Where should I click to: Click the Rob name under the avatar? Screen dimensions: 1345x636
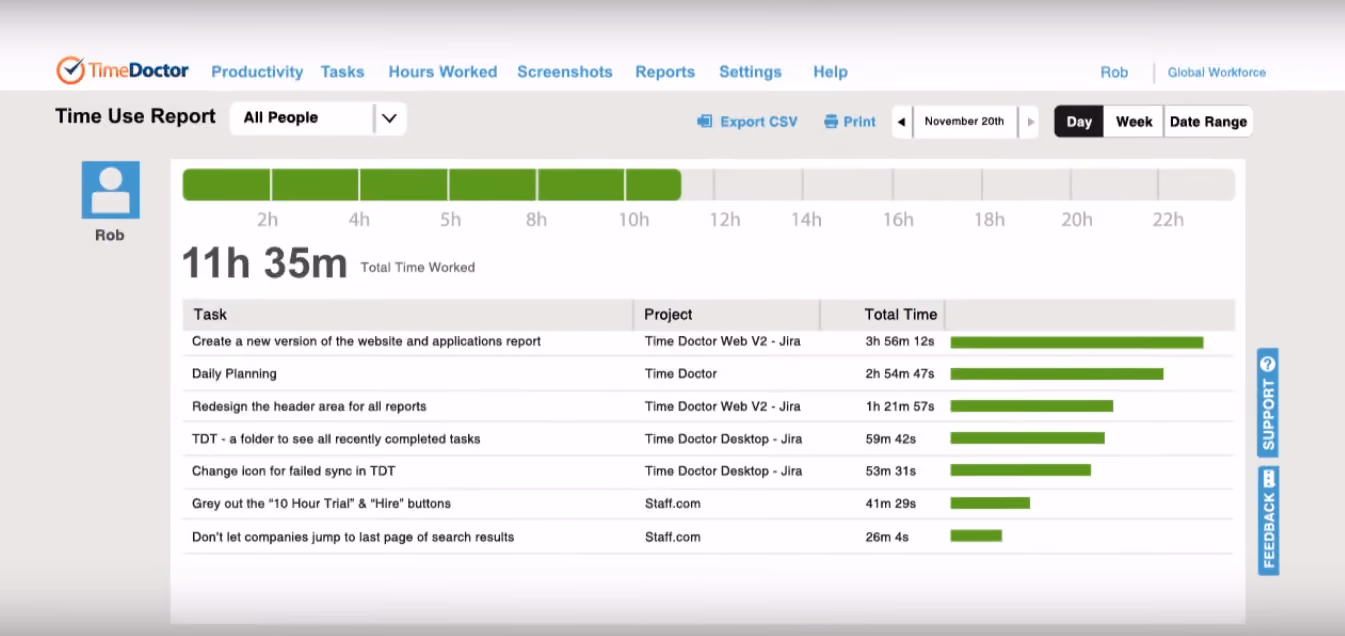click(110, 236)
